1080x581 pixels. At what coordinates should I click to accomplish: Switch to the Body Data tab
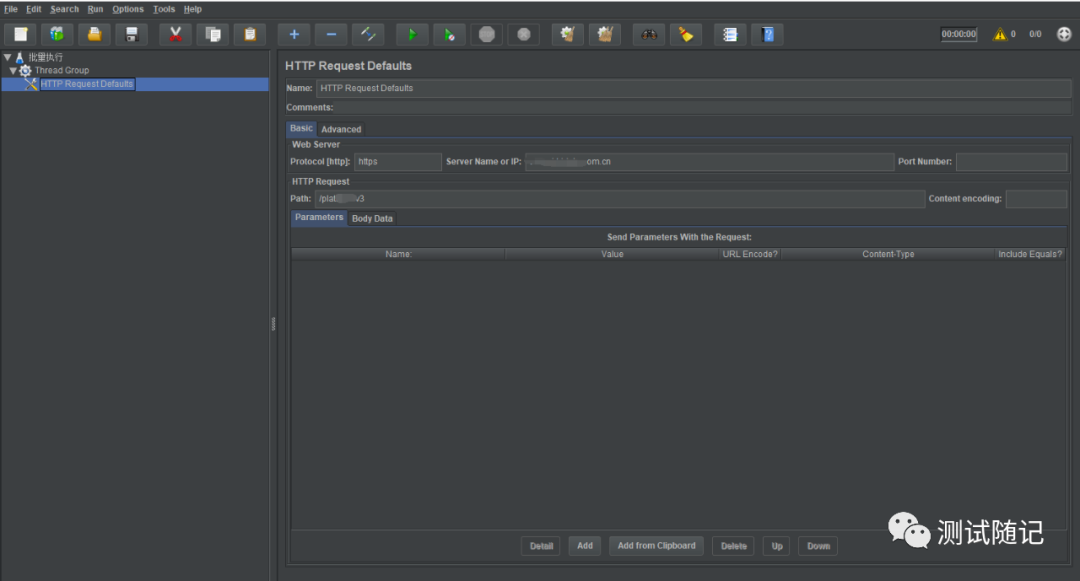372,218
